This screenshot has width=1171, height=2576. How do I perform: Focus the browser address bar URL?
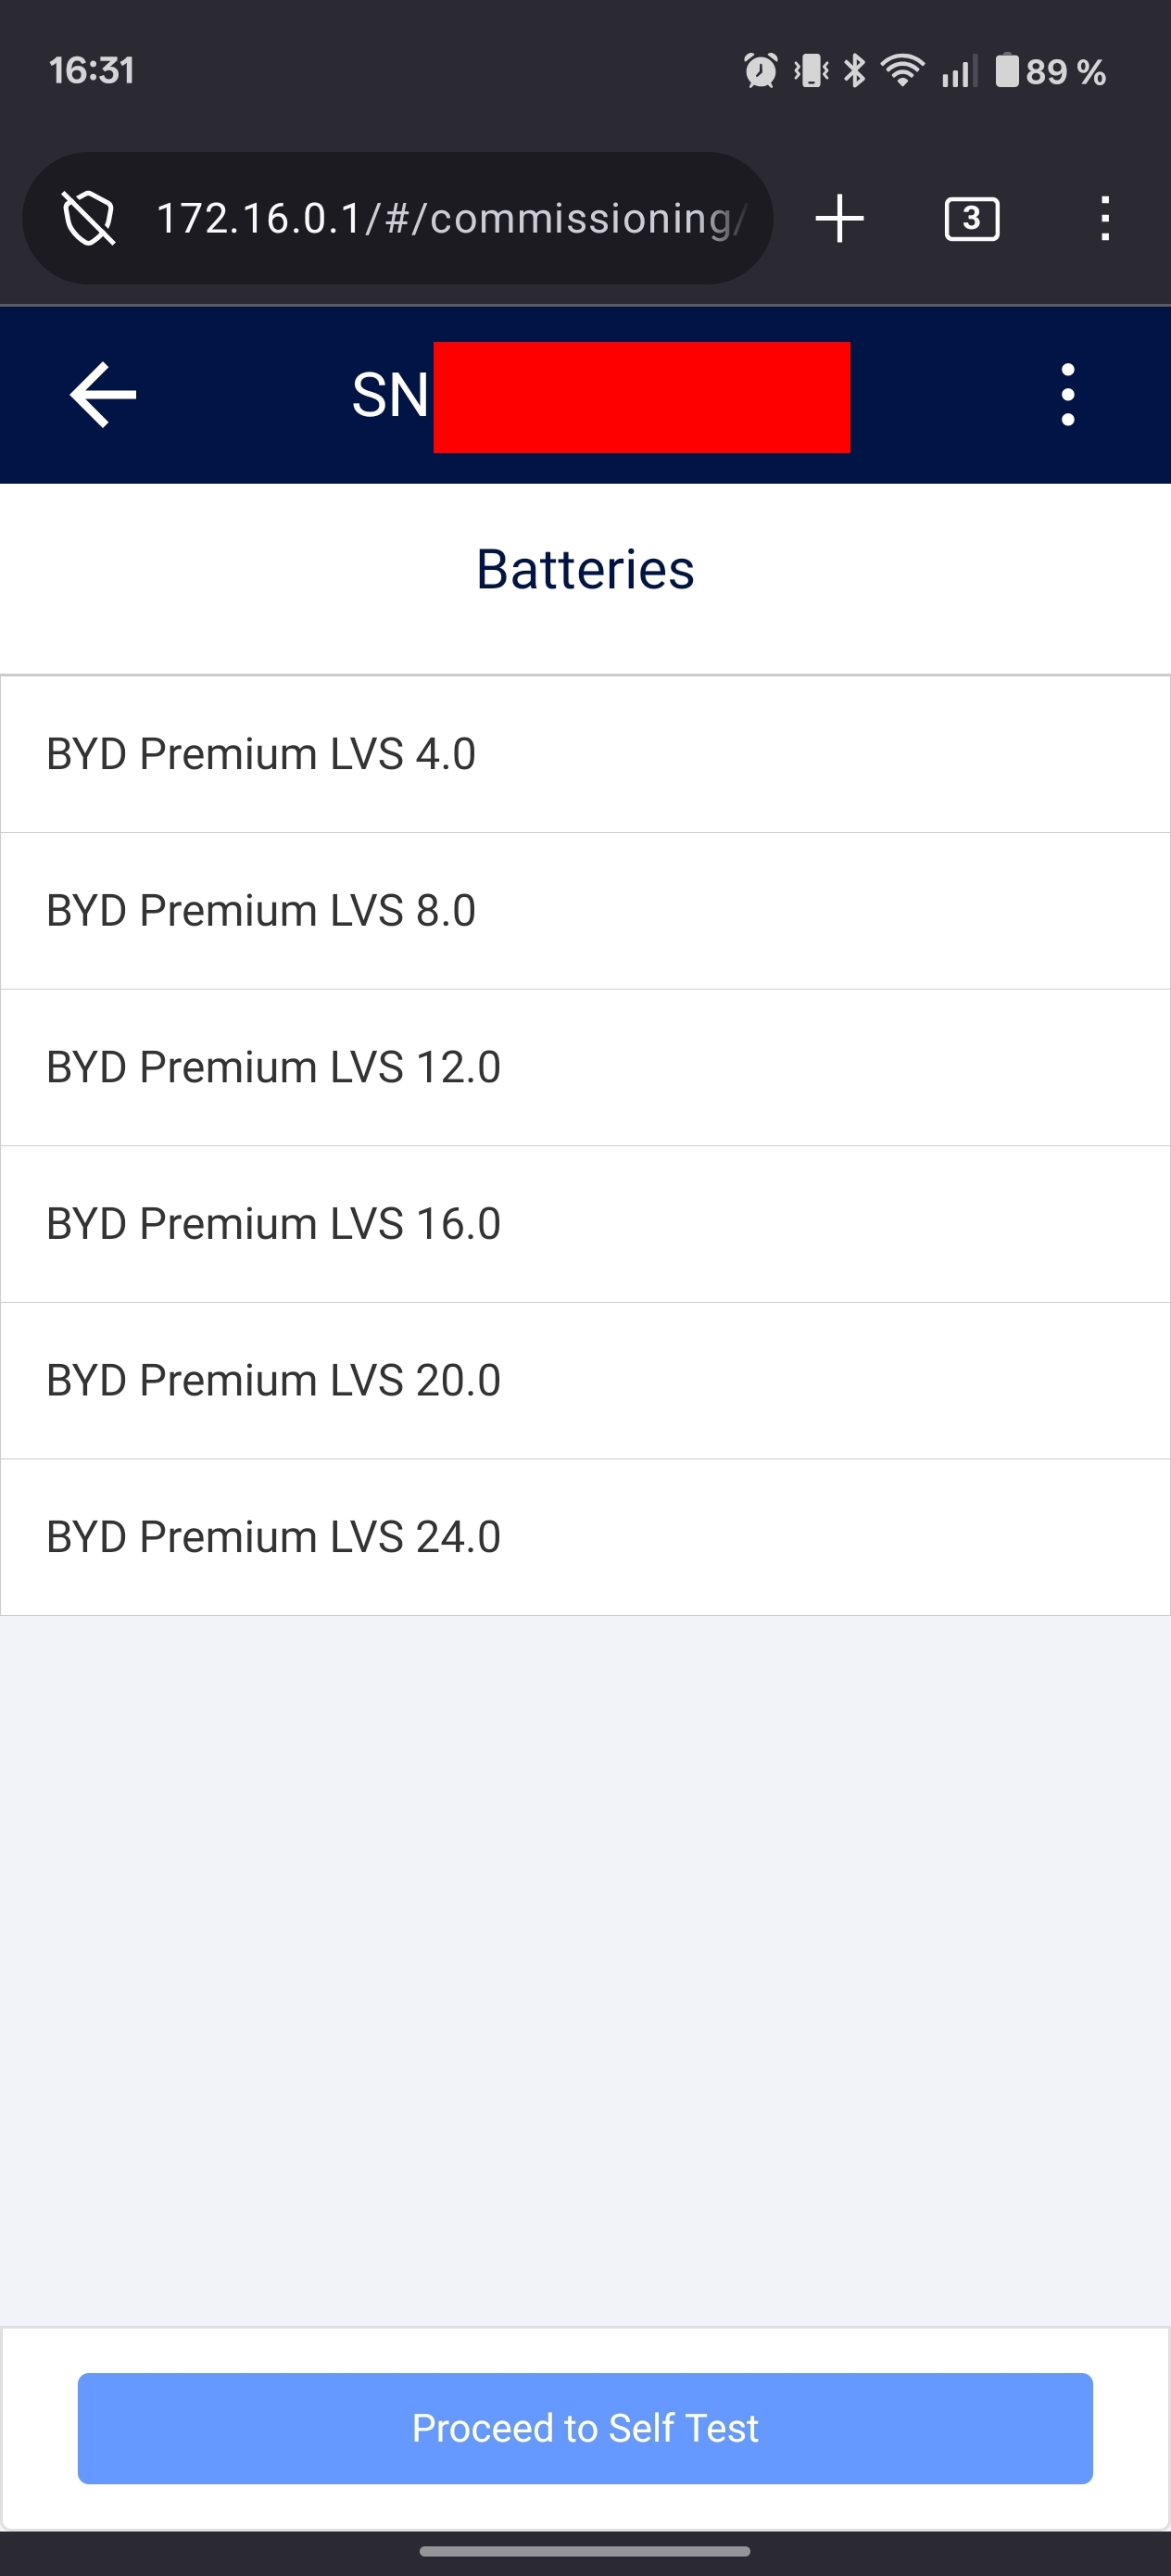click(450, 218)
